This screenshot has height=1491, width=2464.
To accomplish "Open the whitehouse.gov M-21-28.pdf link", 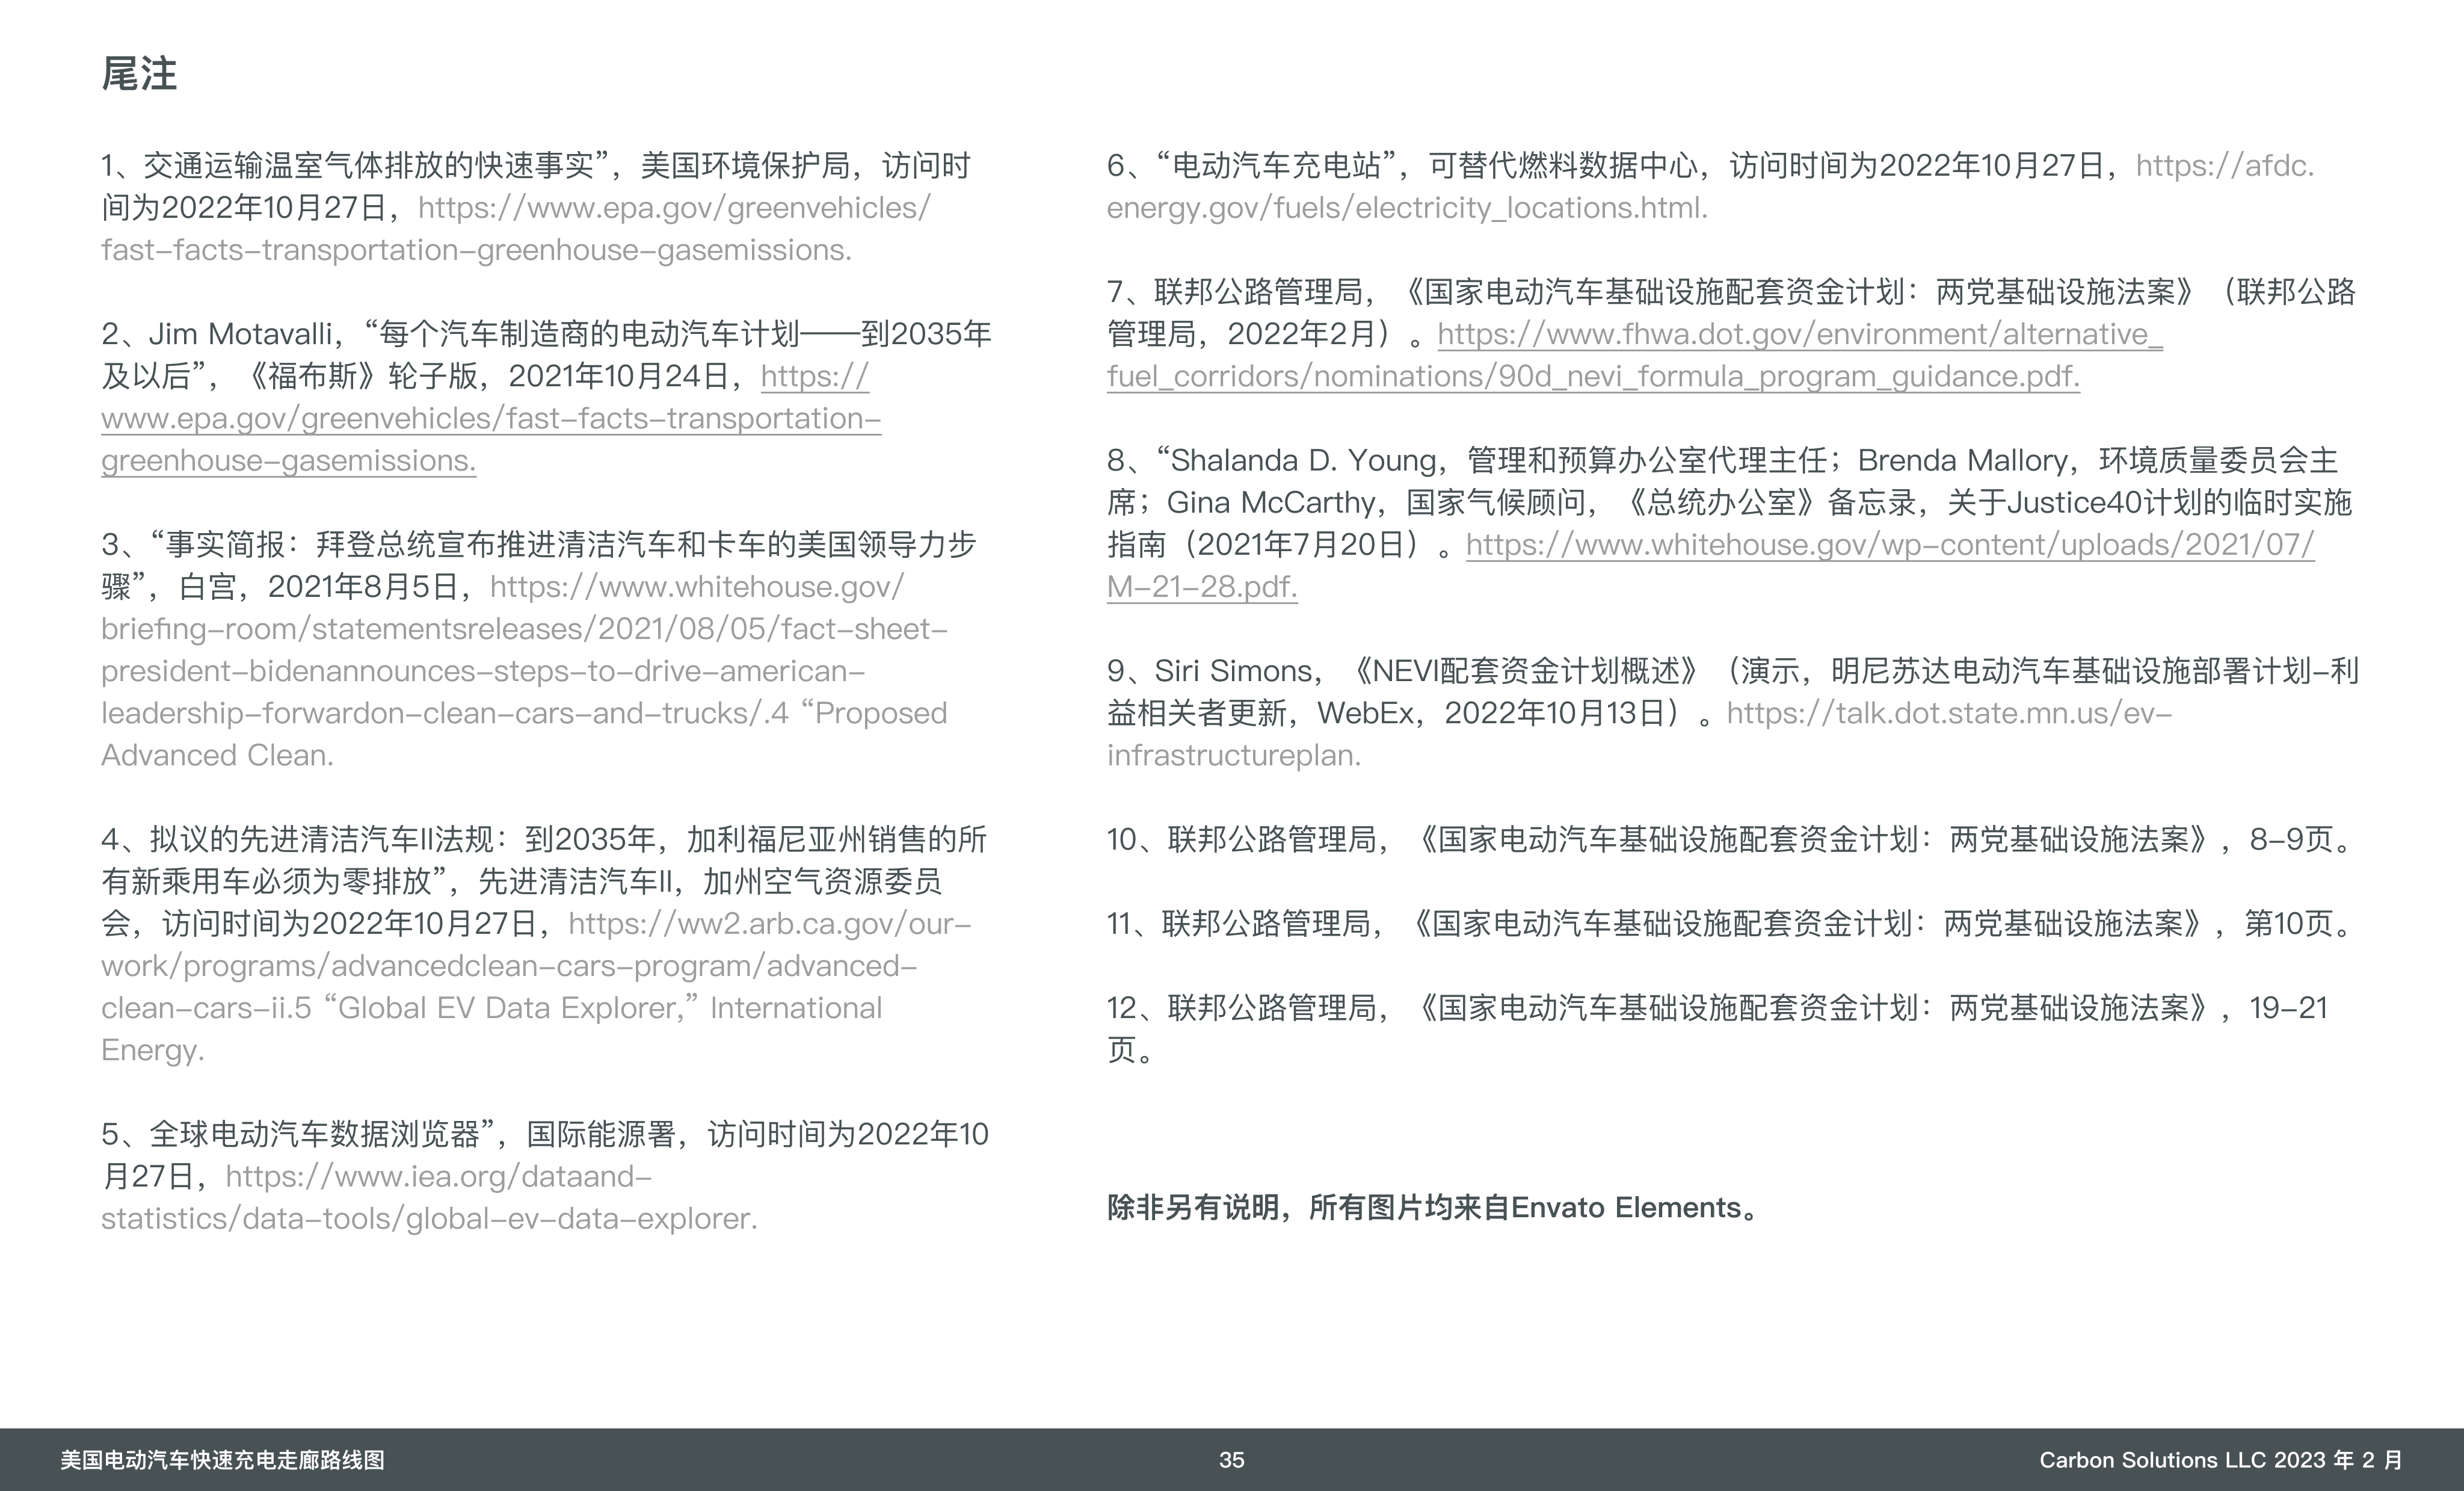I will [x=1889, y=545].
